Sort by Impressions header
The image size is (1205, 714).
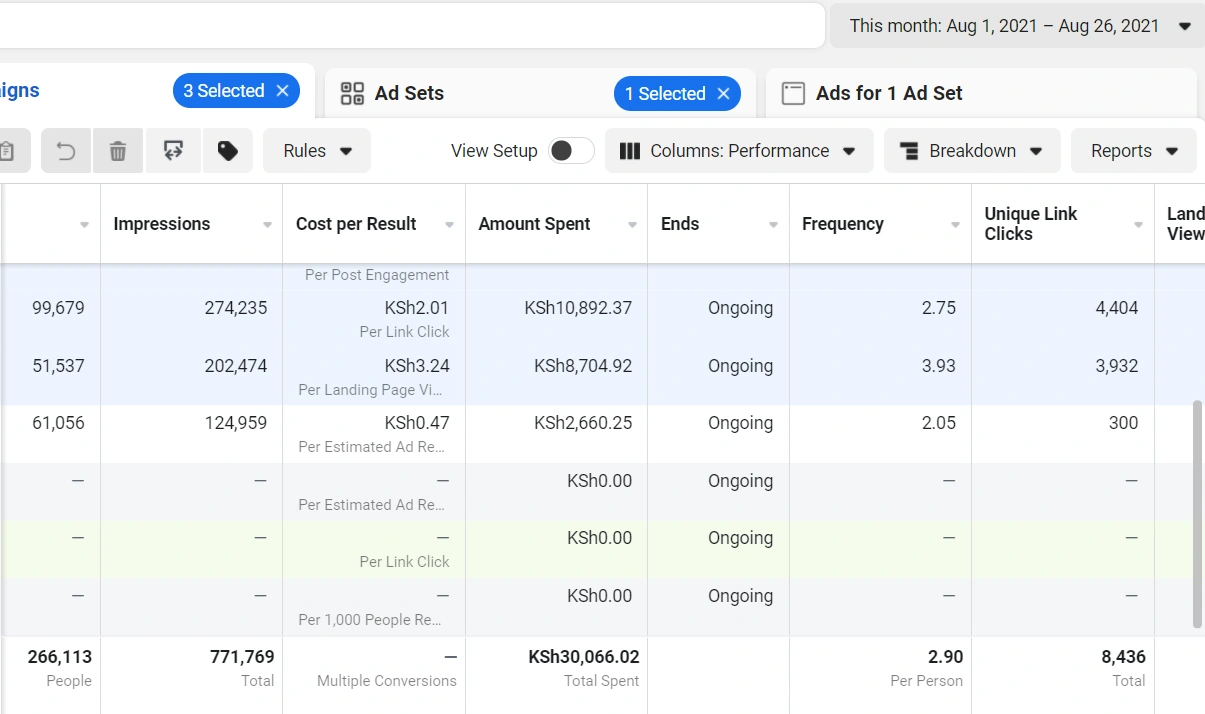[x=162, y=224]
